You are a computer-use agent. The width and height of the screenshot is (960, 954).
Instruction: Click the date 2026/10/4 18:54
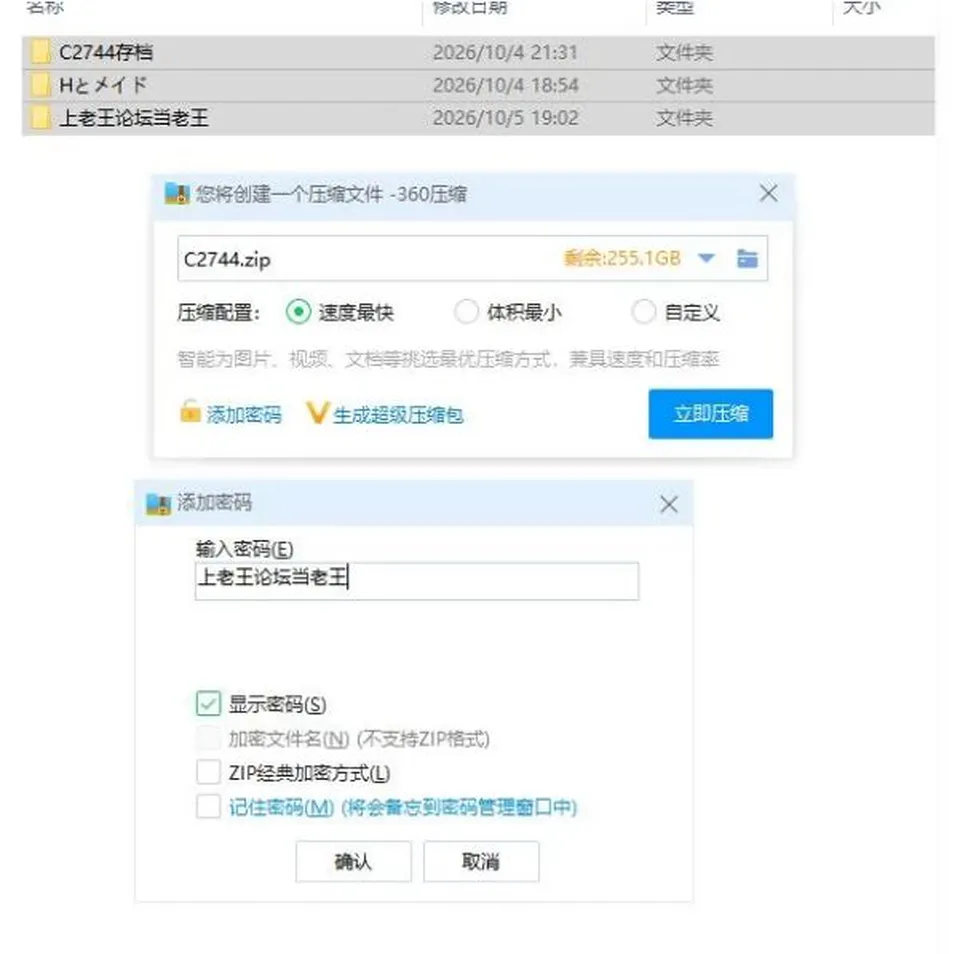[505, 85]
